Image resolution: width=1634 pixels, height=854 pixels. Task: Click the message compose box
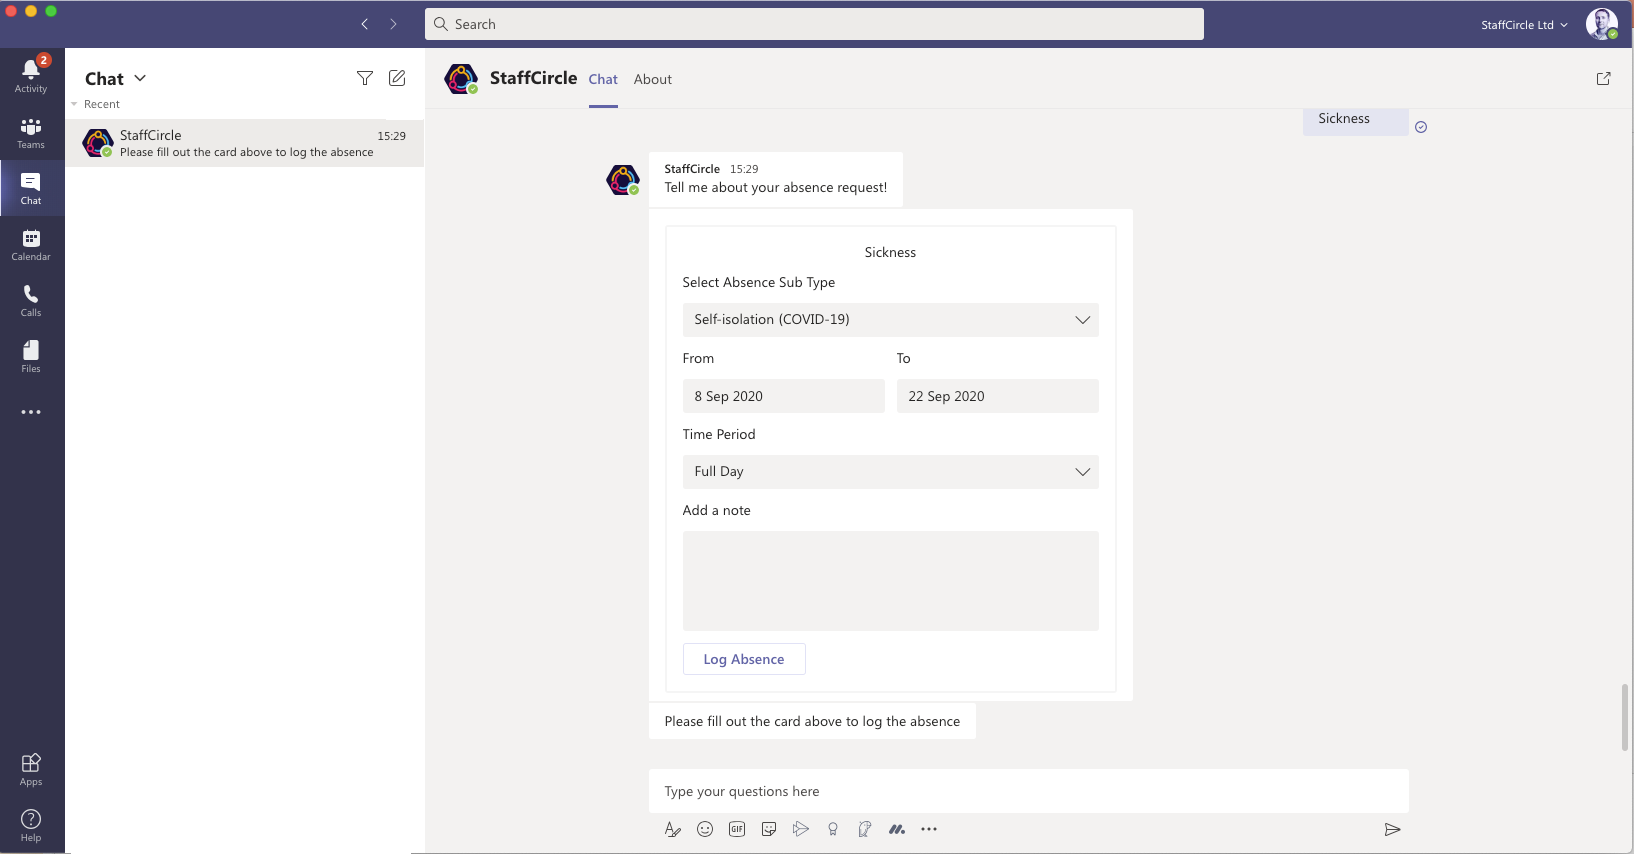click(1029, 791)
